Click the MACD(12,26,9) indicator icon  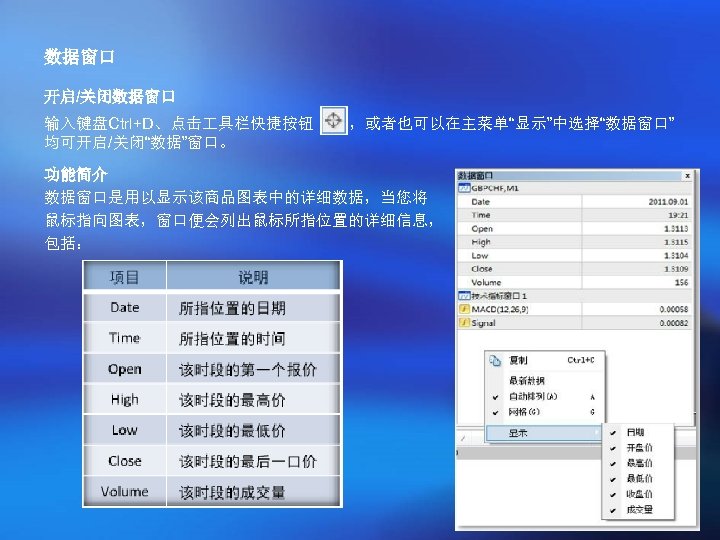click(x=464, y=309)
